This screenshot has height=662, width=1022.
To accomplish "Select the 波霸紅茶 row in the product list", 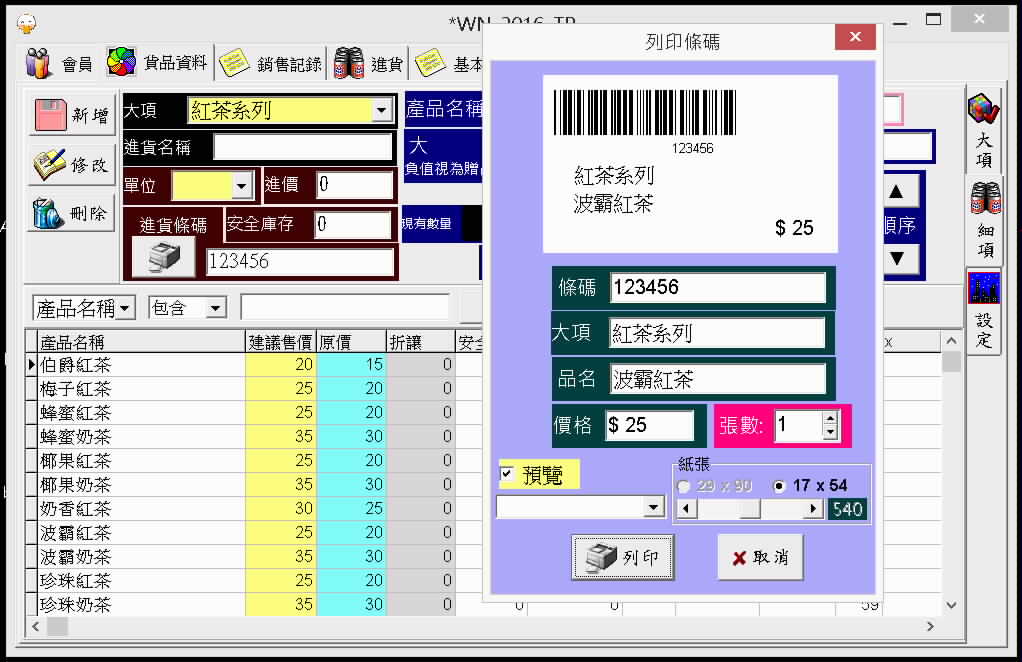I will click(x=240, y=533).
